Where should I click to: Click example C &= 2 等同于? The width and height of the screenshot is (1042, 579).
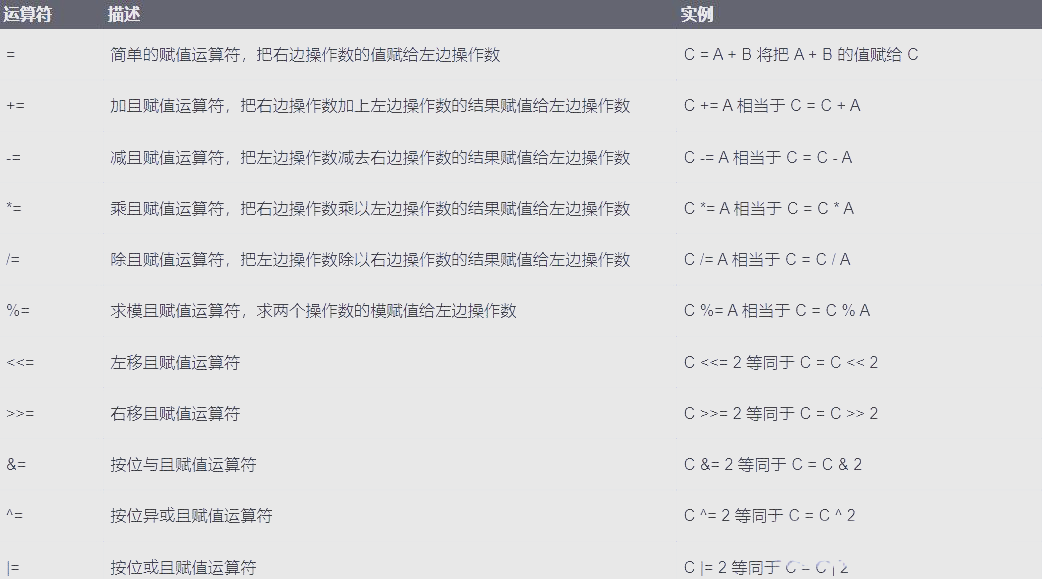(x=774, y=465)
